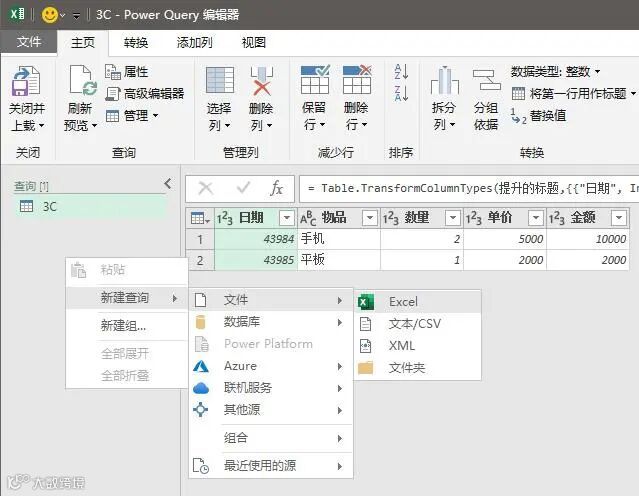
Task: Click the data type icon of 日期 column
Action: (225, 218)
